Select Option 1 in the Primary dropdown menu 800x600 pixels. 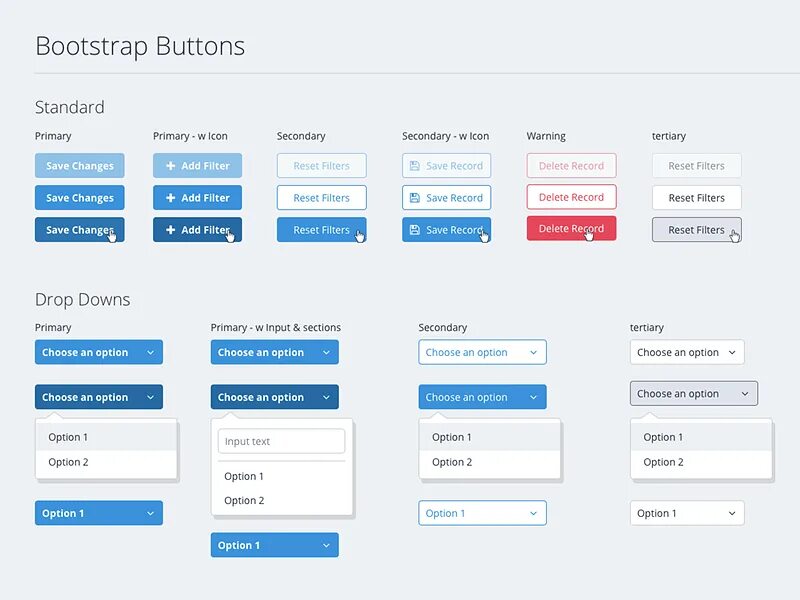106,437
